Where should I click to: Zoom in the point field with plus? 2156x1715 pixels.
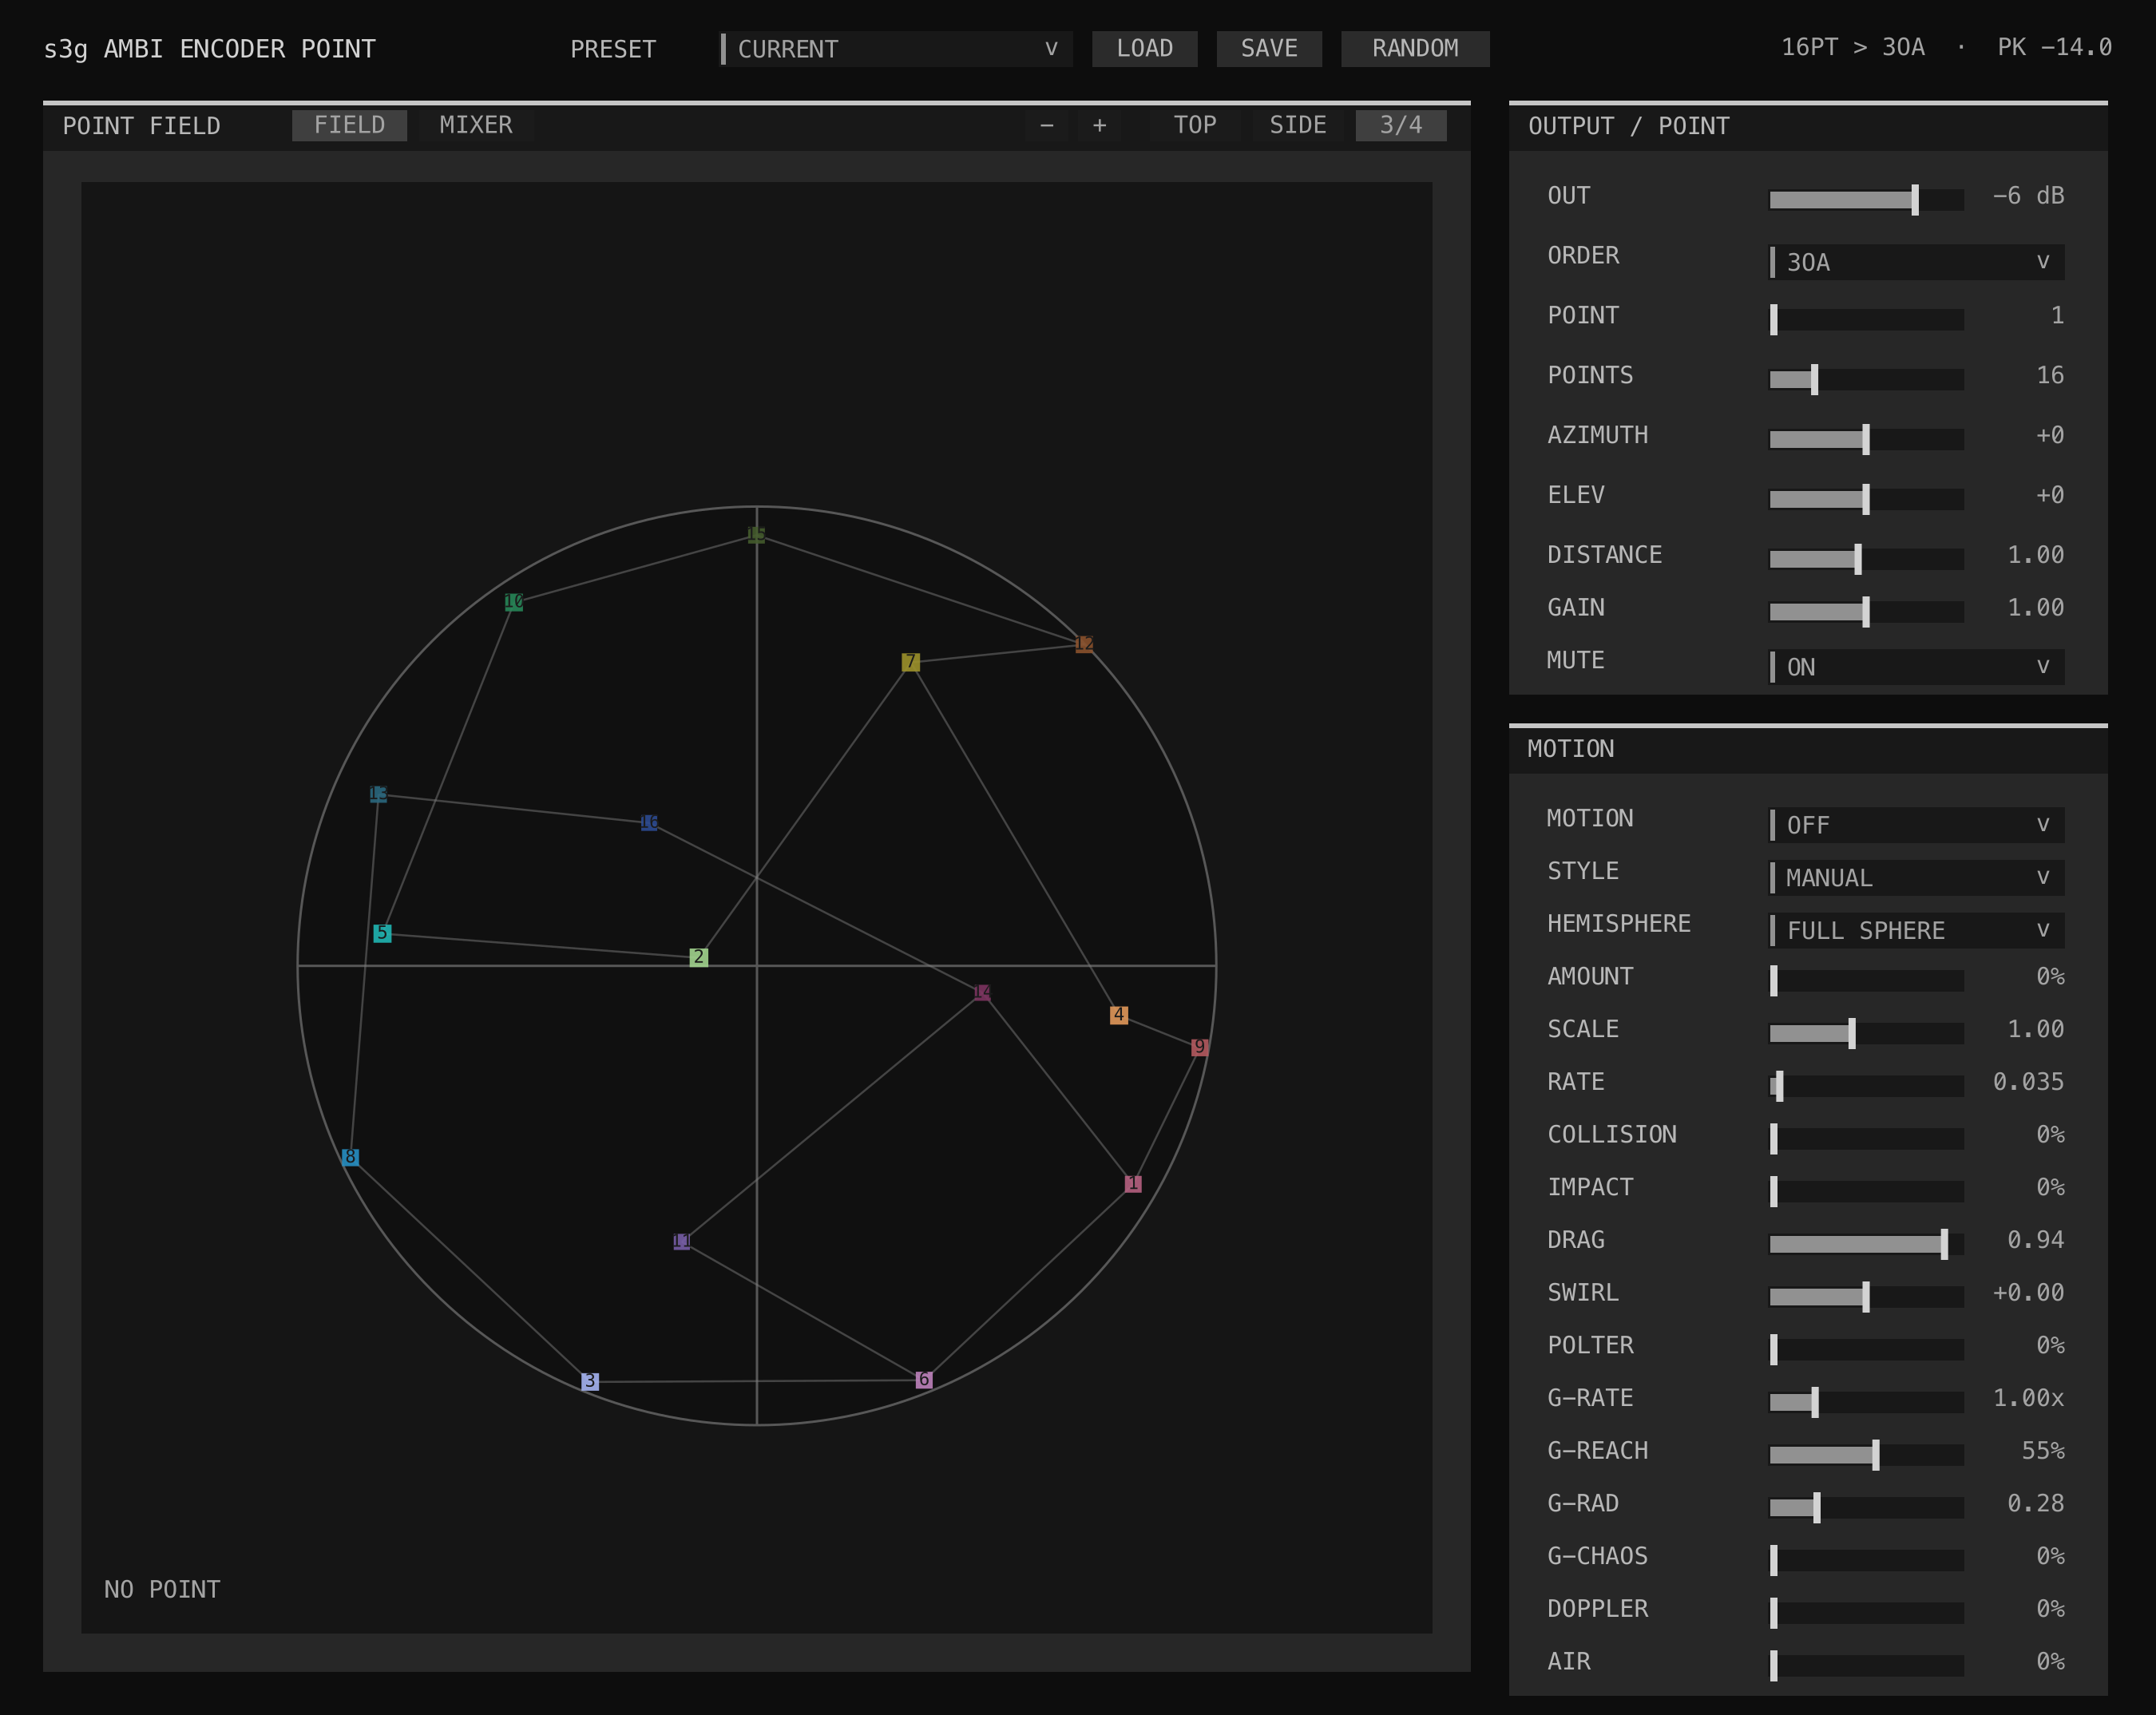coord(1100,125)
